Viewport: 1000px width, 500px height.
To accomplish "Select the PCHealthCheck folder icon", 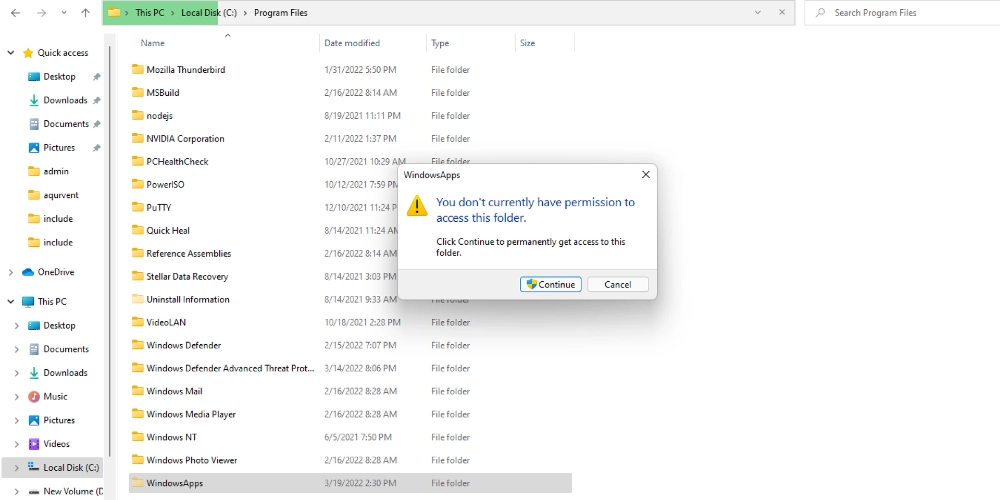I will click(138, 161).
